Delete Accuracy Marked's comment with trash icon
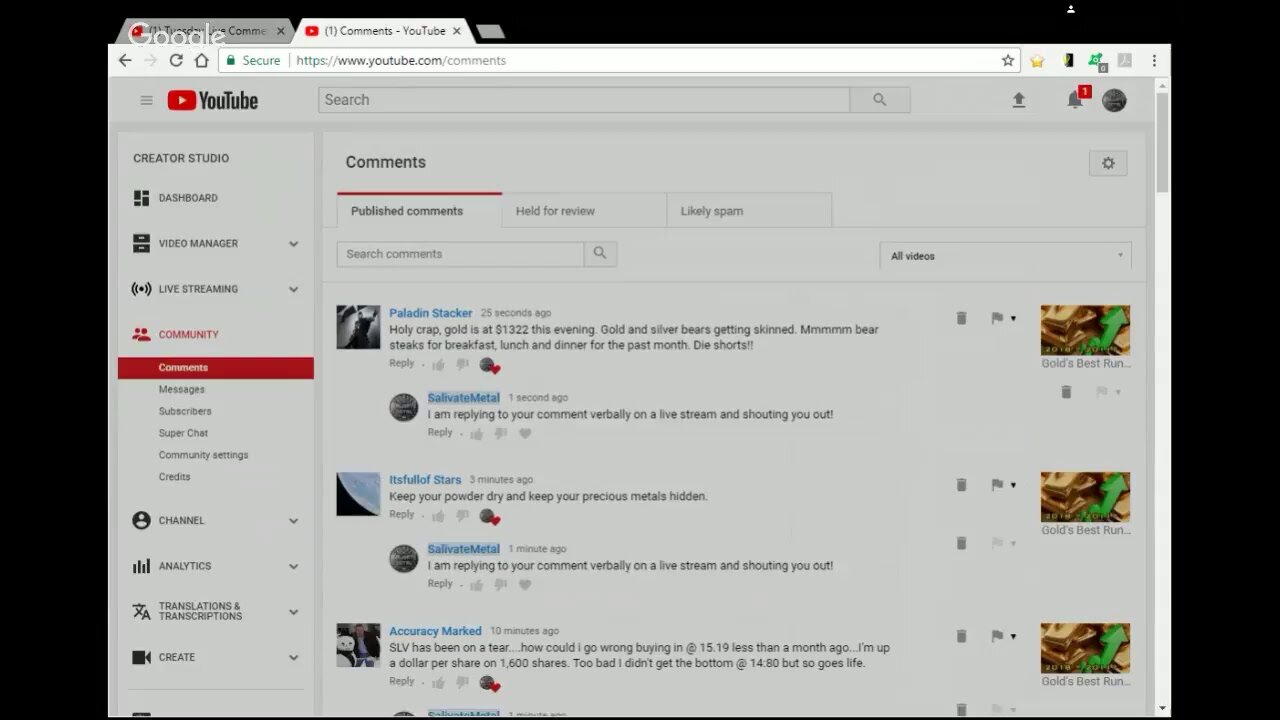Image resolution: width=1280 pixels, height=720 pixels. tap(961, 636)
